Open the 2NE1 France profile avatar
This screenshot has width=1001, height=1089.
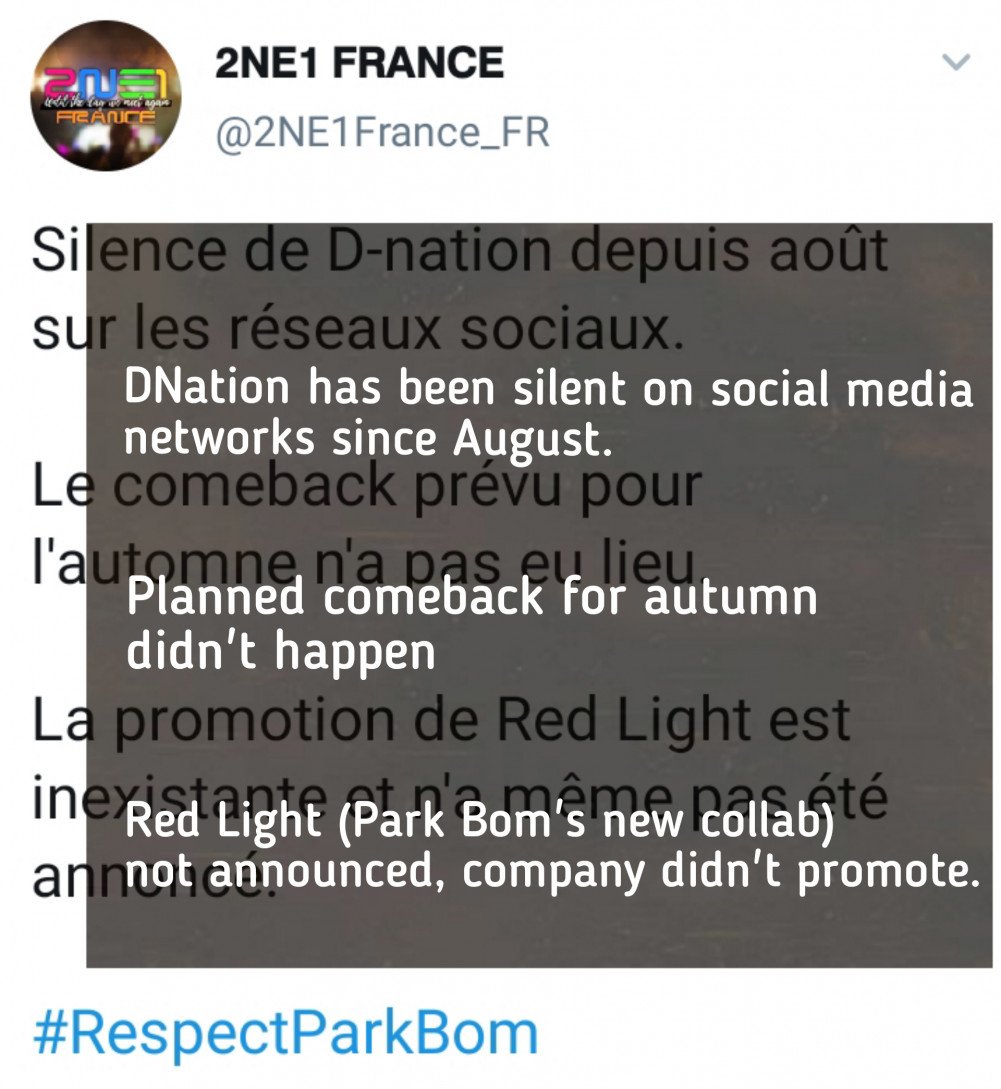106,95
